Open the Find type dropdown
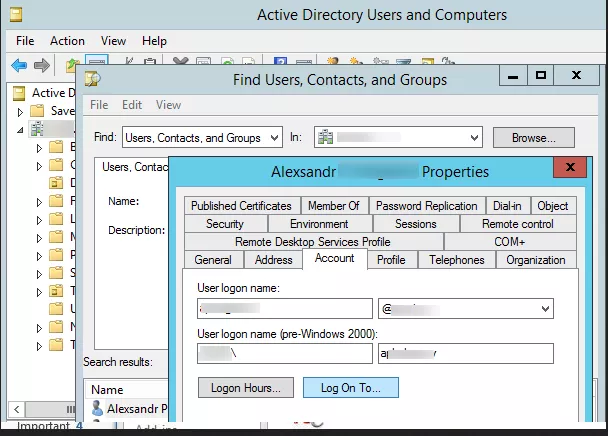 (x=274, y=137)
